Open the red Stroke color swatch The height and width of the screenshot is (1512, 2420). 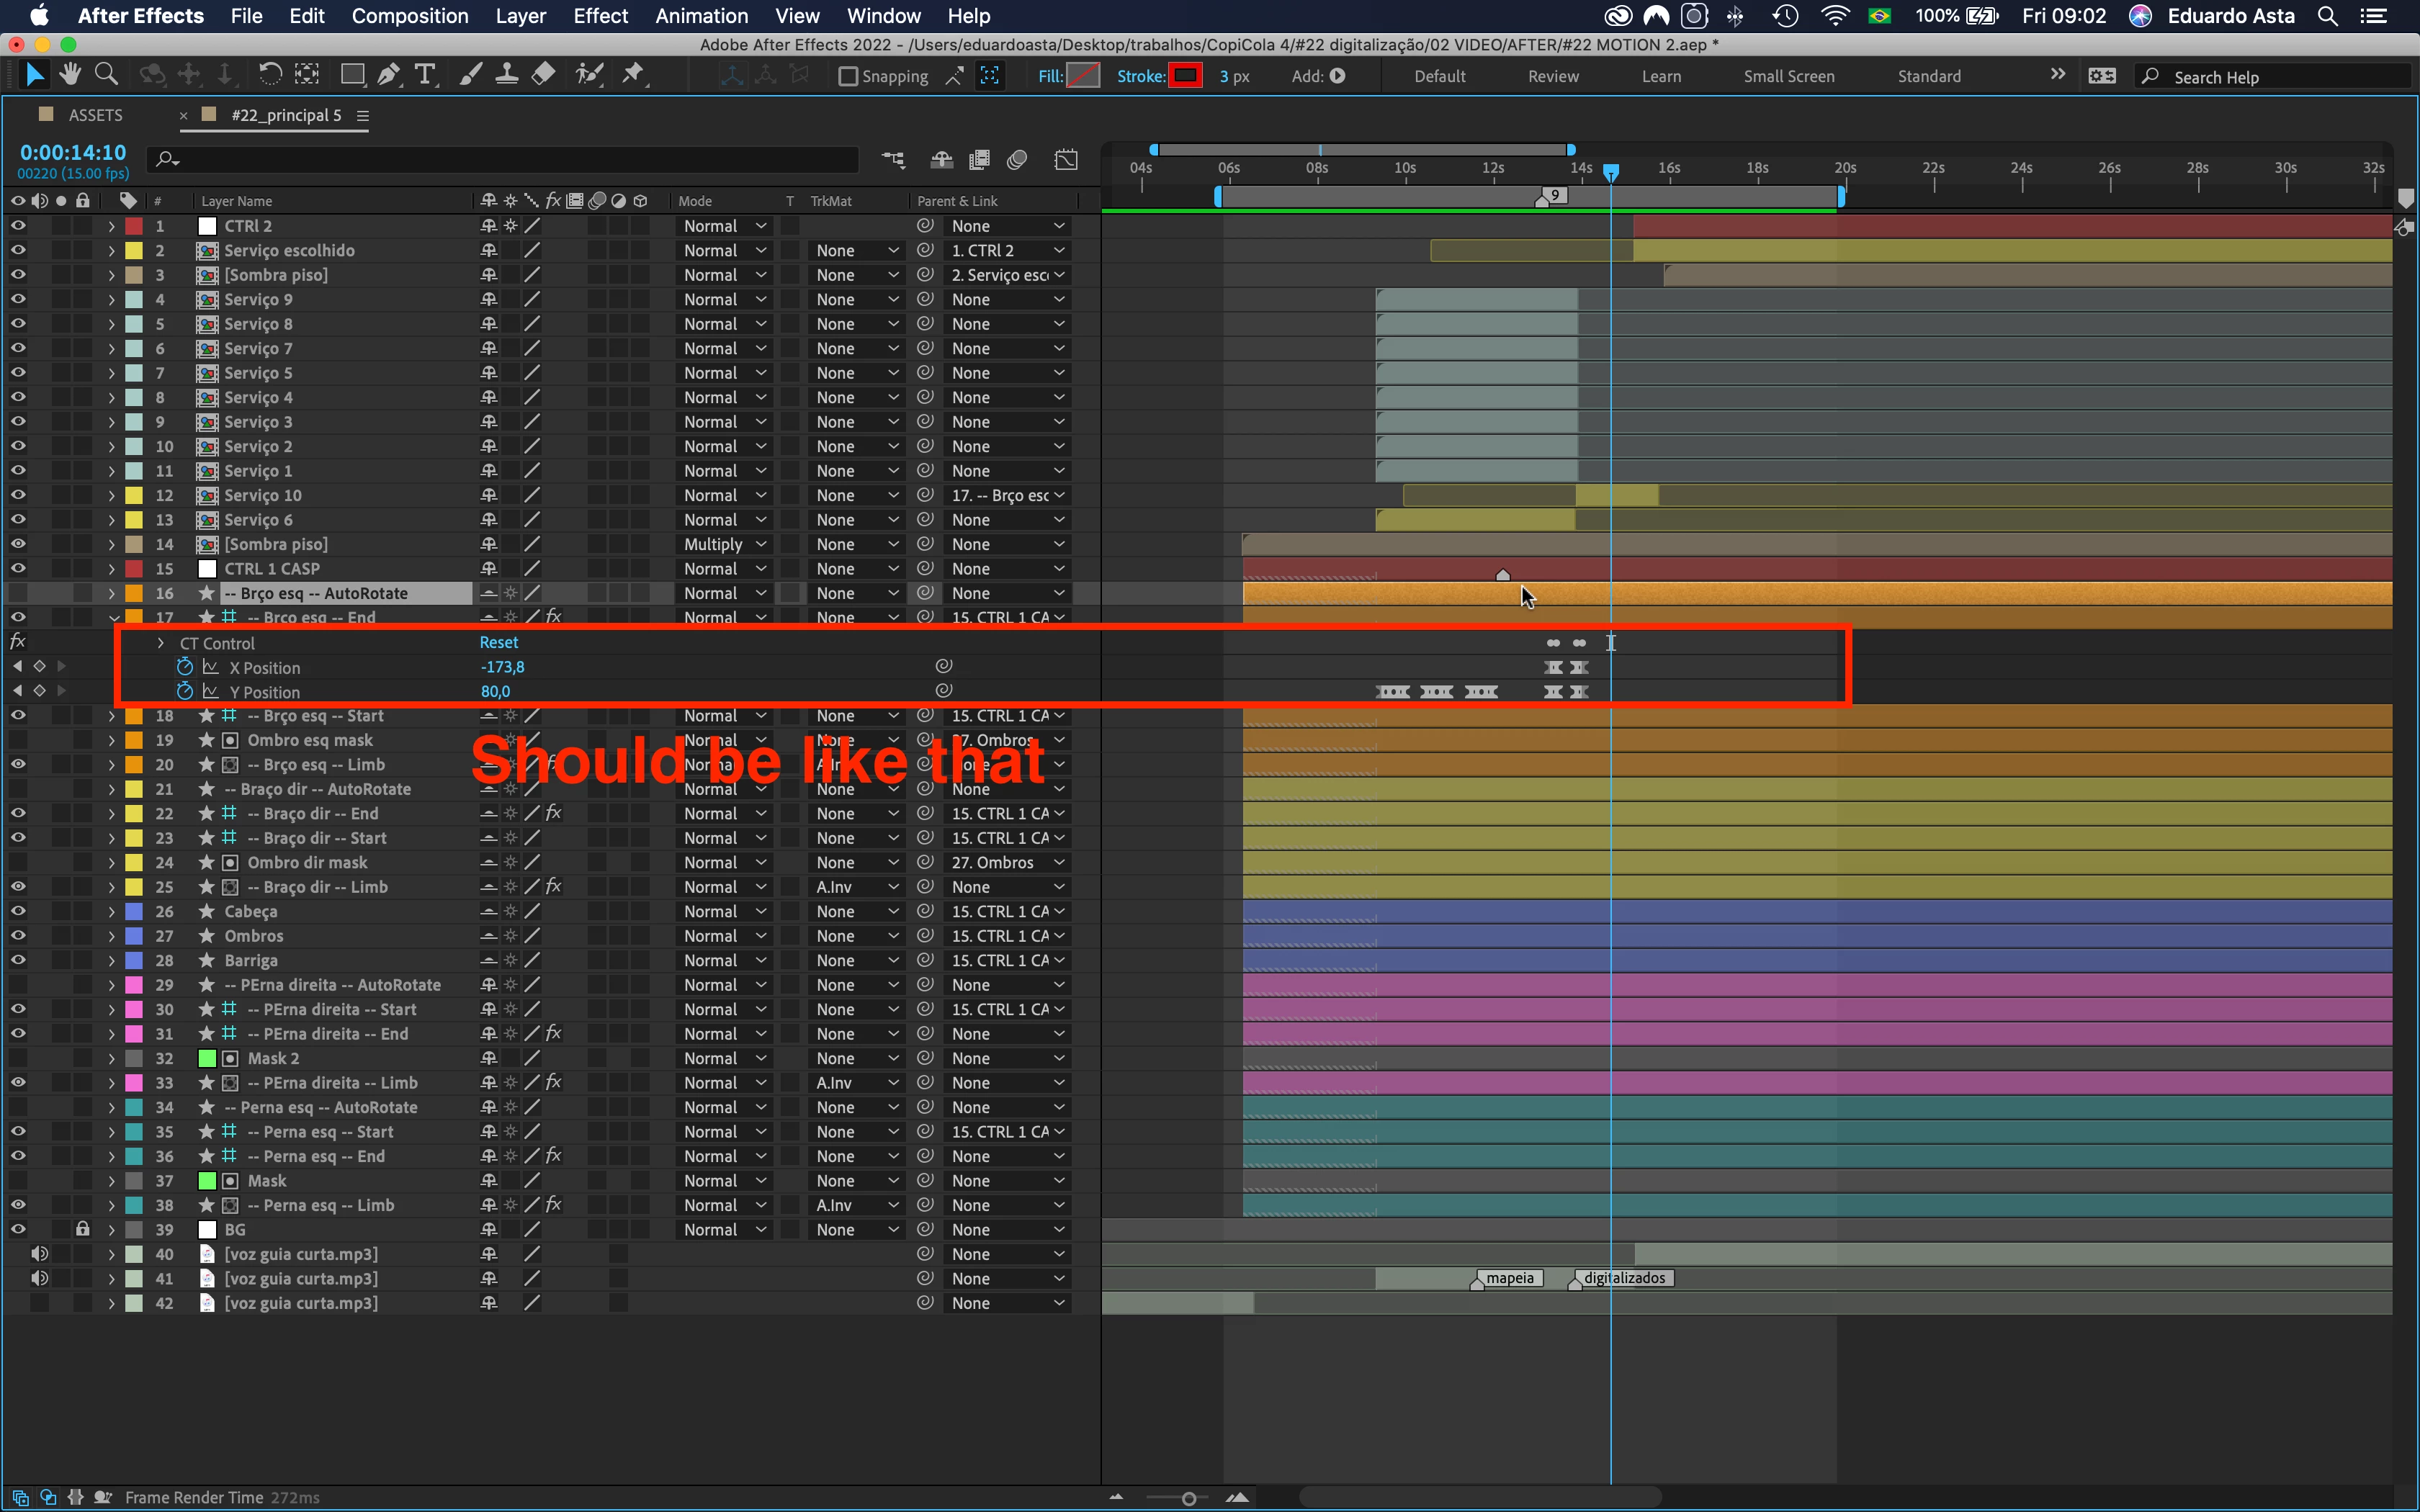click(x=1185, y=76)
